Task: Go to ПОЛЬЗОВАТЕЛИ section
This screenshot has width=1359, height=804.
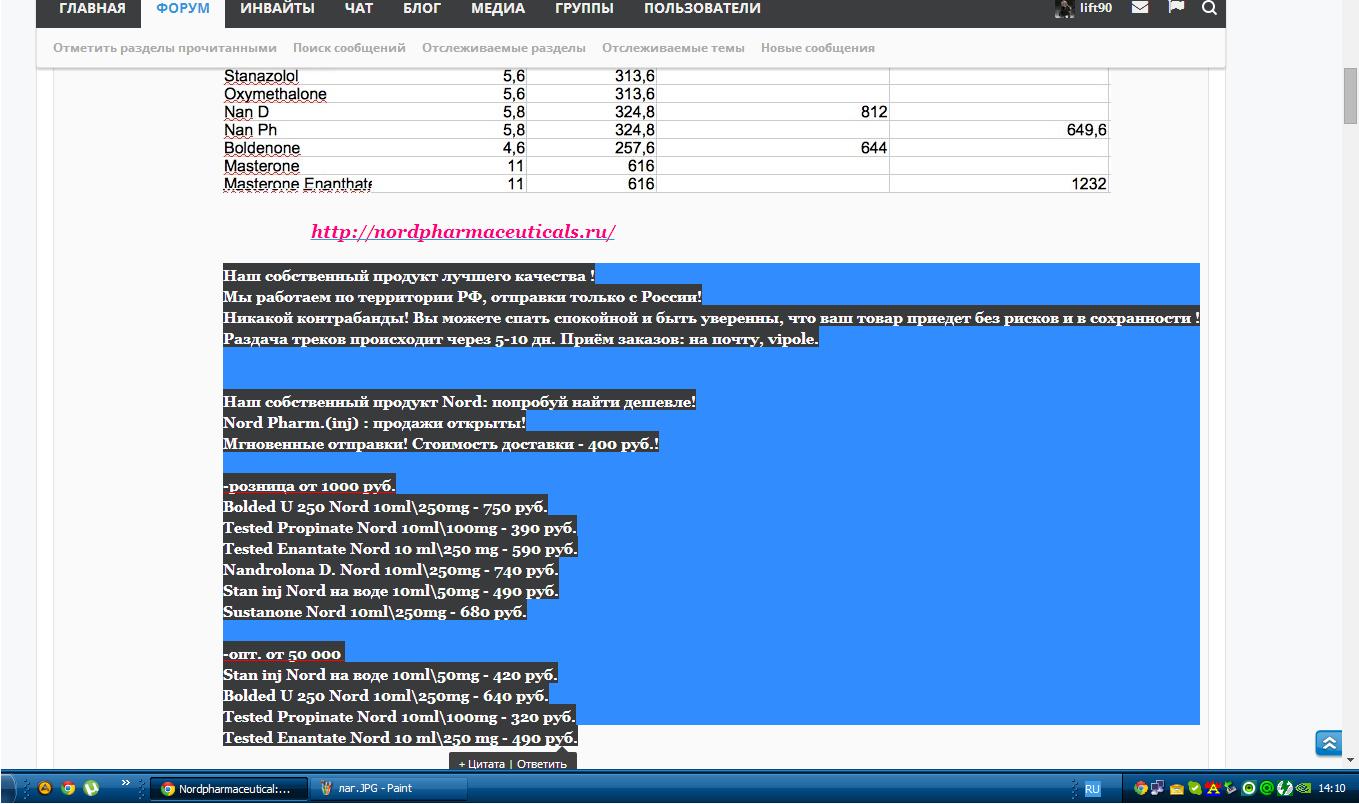Action: [x=702, y=9]
